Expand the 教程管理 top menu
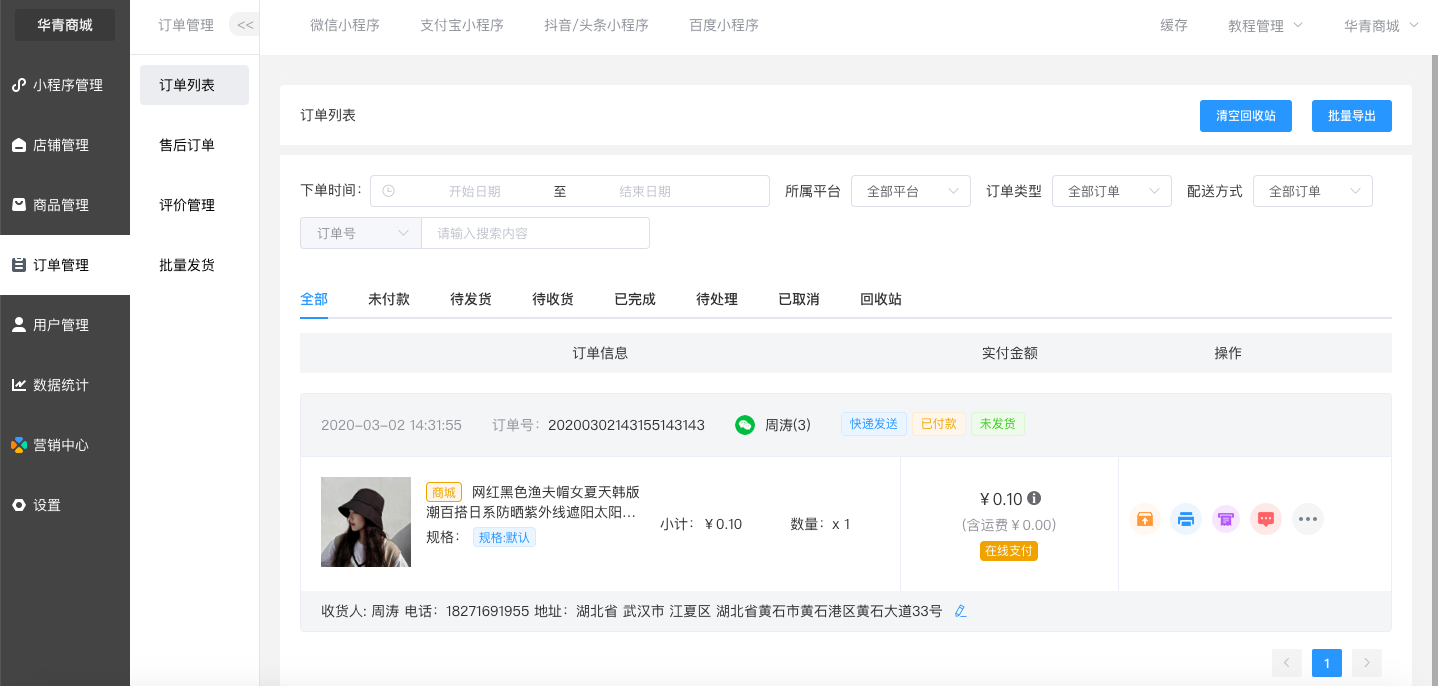 (x=1265, y=26)
